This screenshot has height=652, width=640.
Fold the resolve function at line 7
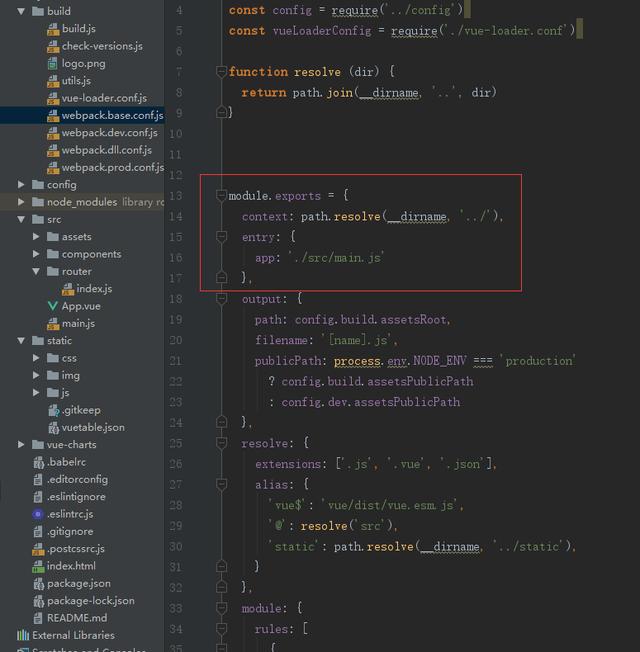coord(221,72)
